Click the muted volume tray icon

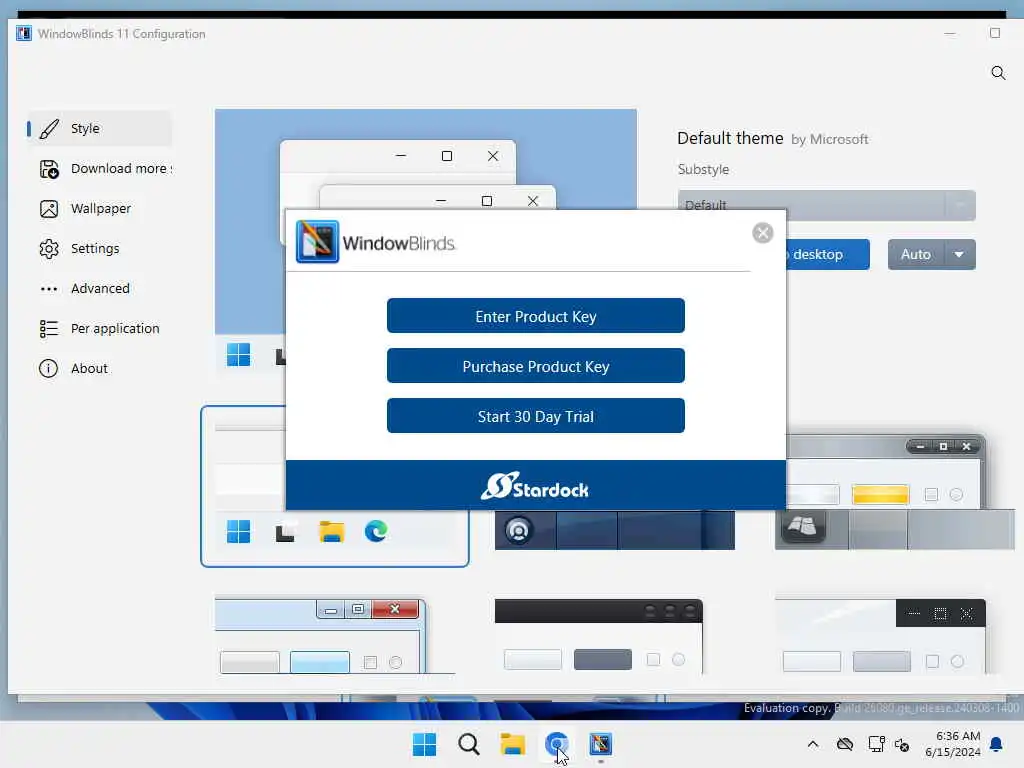[903, 744]
